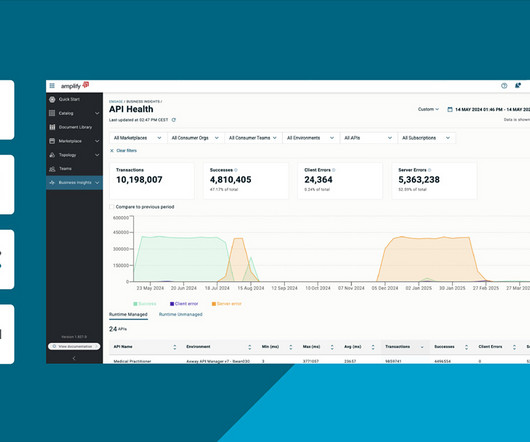Sort table by Environment arrows
The height and width of the screenshot is (442, 530).
[249, 347]
